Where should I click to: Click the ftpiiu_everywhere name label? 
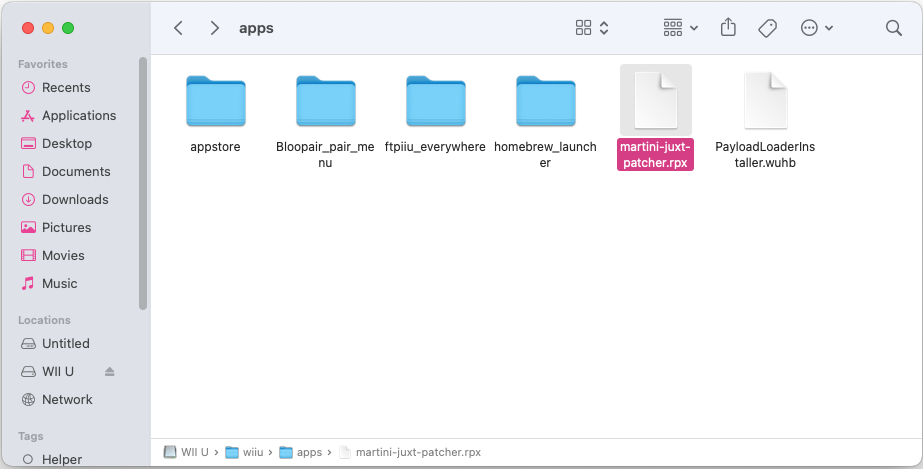435,147
